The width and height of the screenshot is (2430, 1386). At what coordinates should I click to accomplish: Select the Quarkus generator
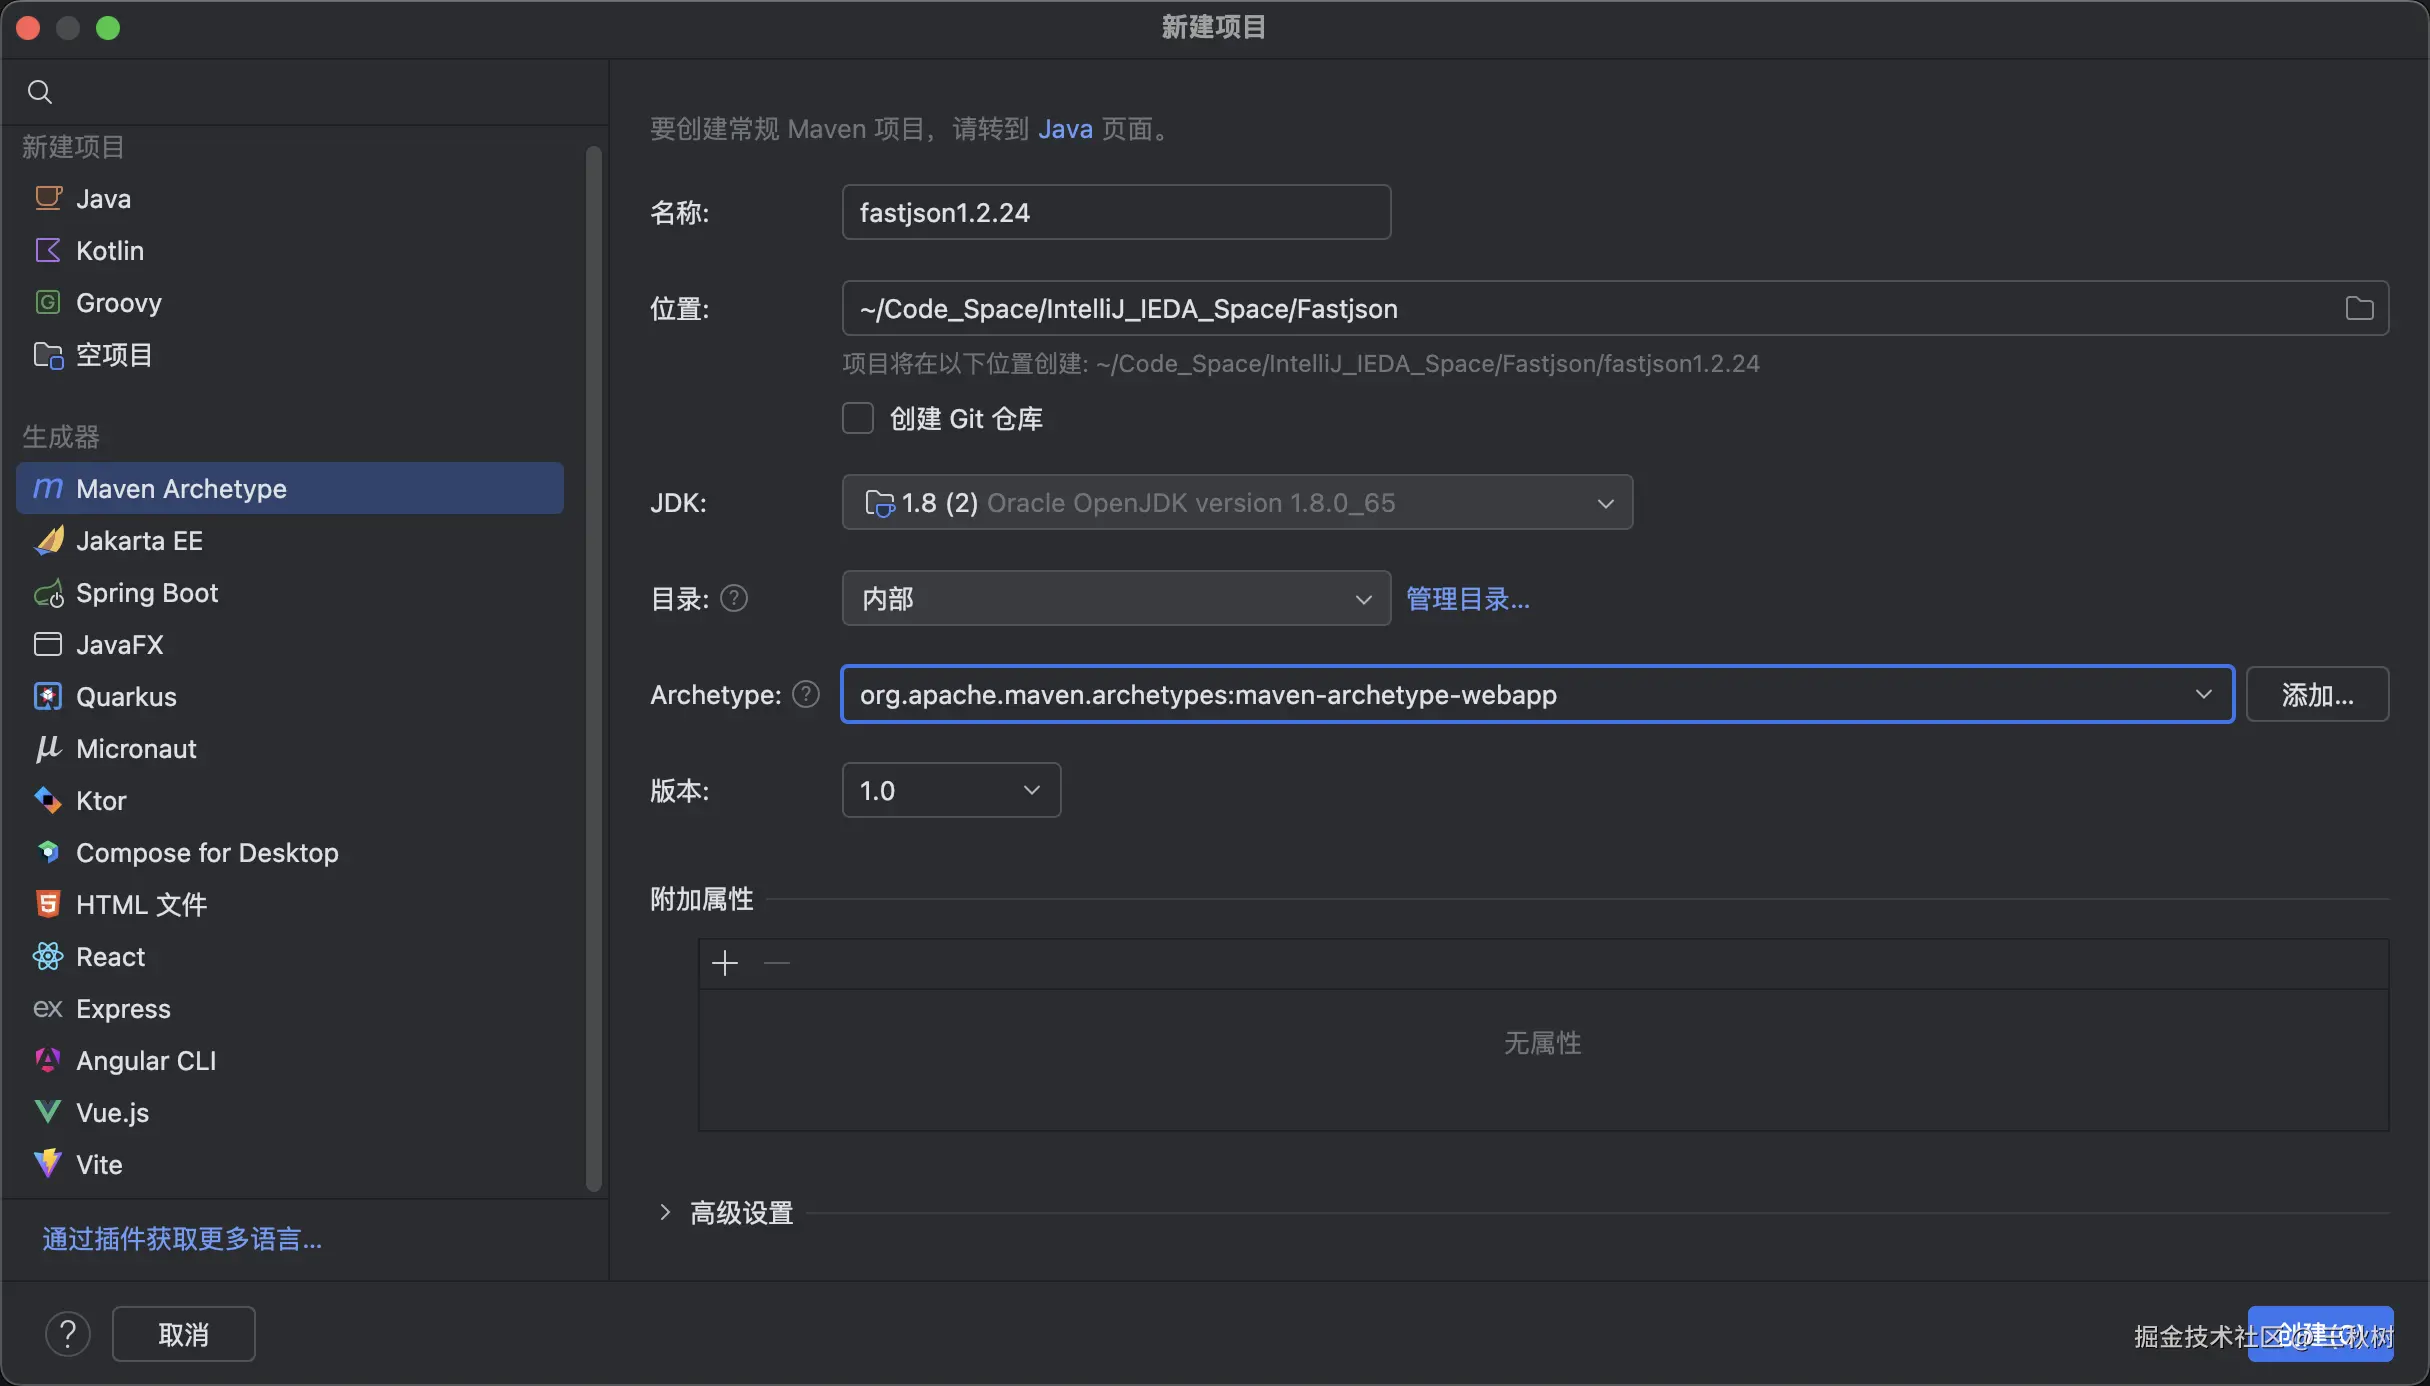click(x=126, y=697)
